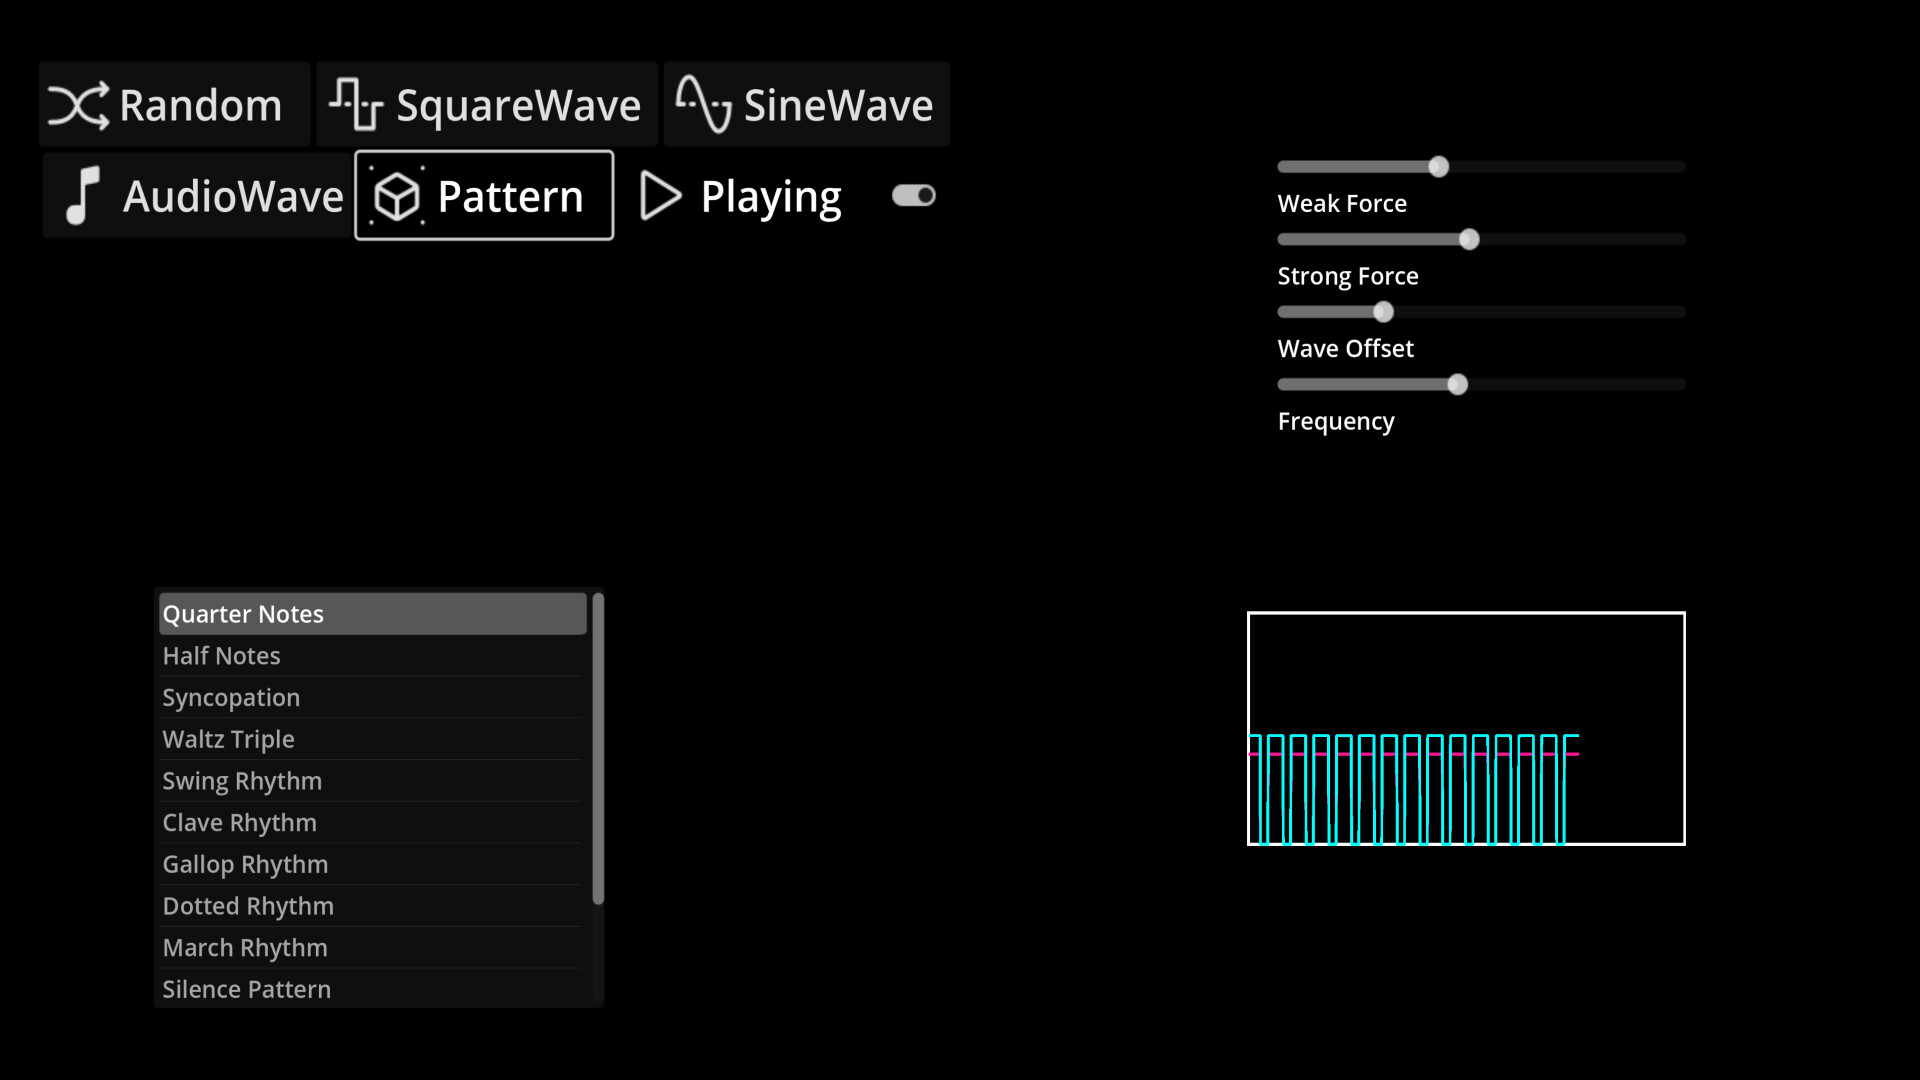Toggle the playback switch off
The height and width of the screenshot is (1080, 1920).
tap(913, 195)
